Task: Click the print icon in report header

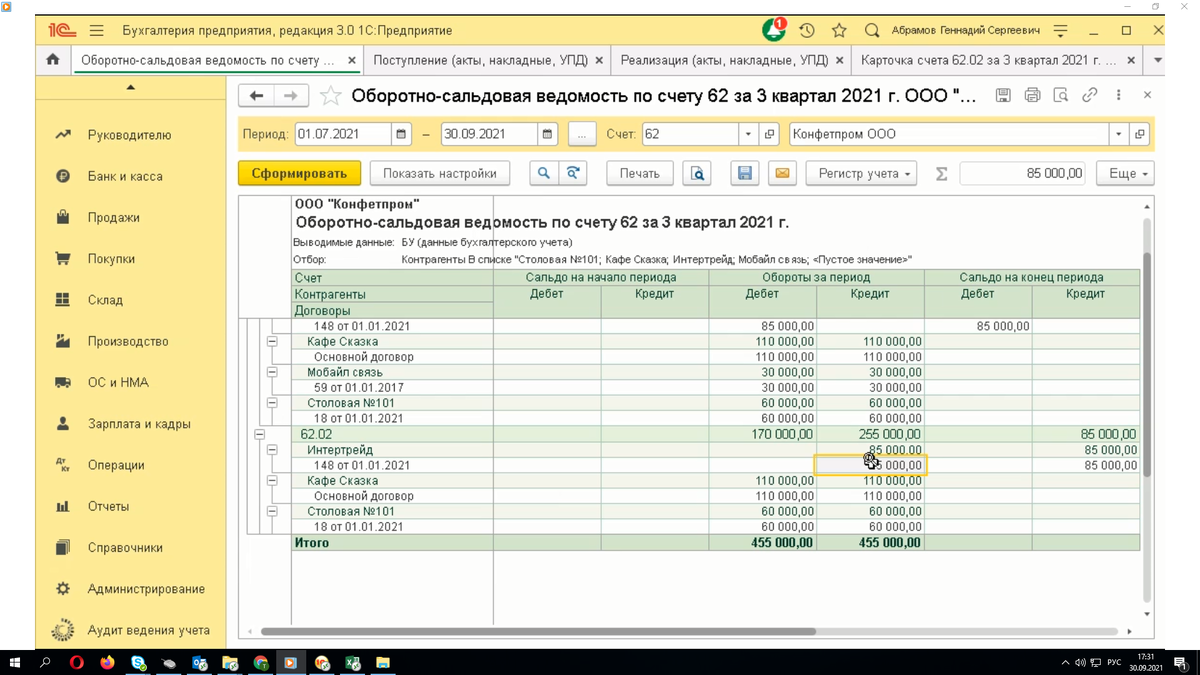Action: pyautogui.click(x=1032, y=95)
